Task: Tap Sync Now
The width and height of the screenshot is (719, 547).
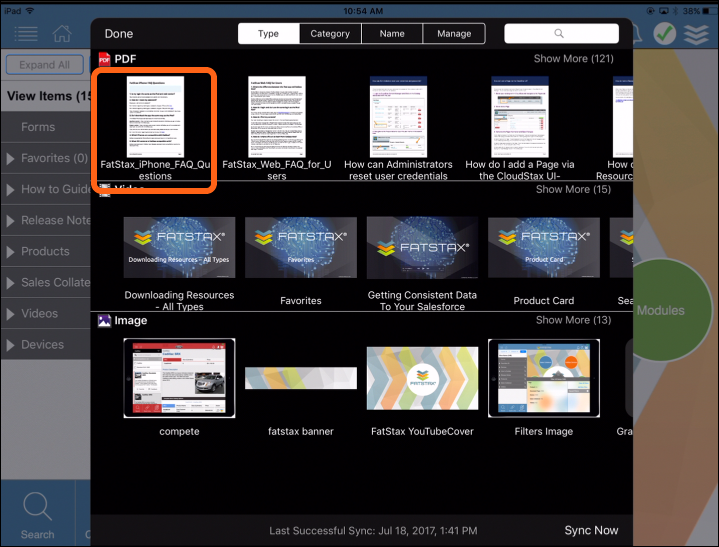Action: (591, 530)
